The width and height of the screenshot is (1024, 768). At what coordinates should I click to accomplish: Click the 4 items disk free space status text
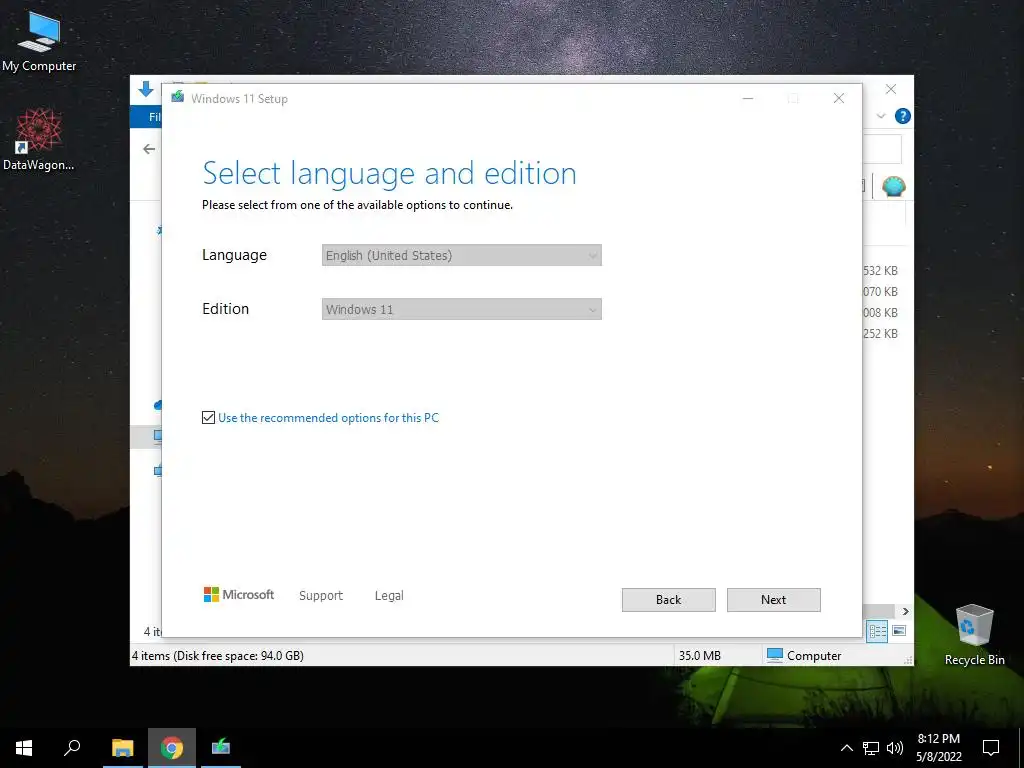point(218,656)
